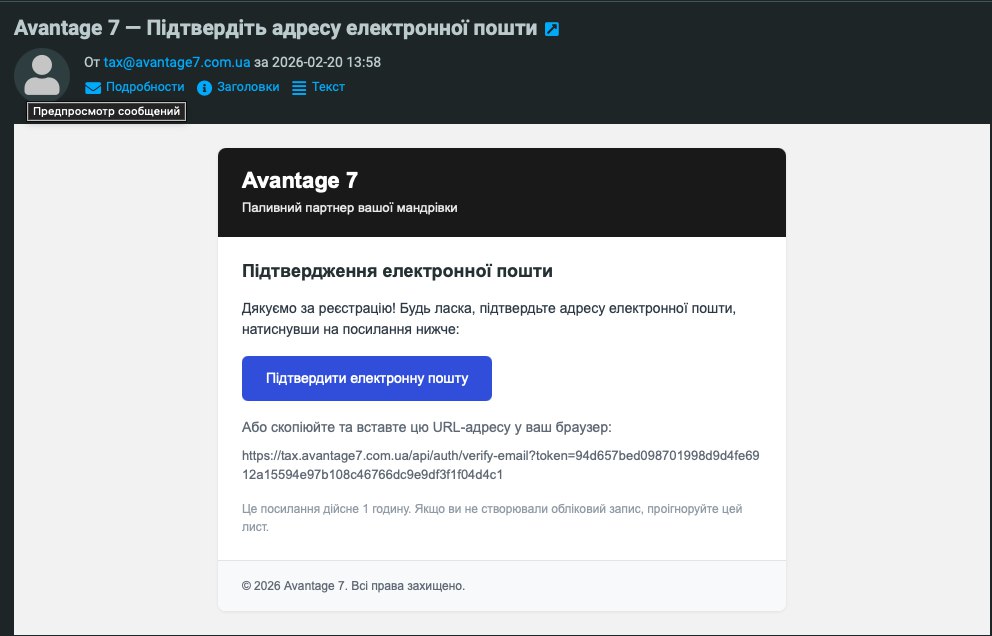Switch to the Текст plain-text view
This screenshot has width=992, height=636.
point(326,86)
